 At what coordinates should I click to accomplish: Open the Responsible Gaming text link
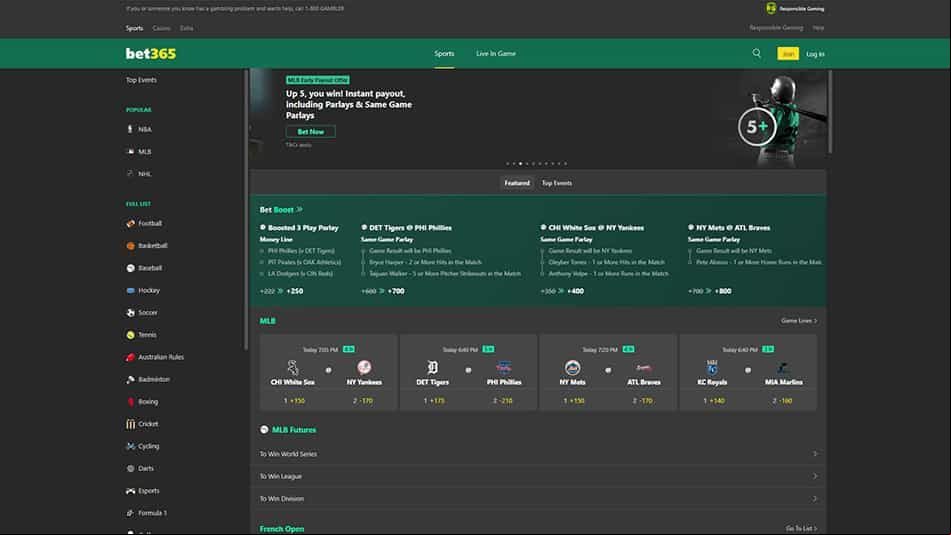(776, 28)
